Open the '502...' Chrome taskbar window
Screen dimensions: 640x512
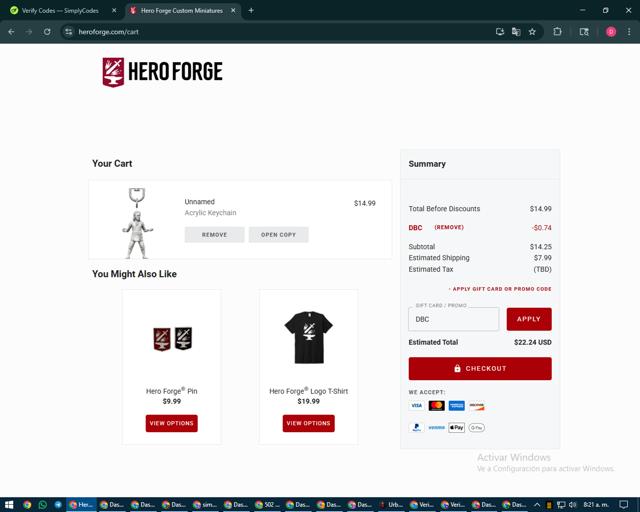point(268,505)
